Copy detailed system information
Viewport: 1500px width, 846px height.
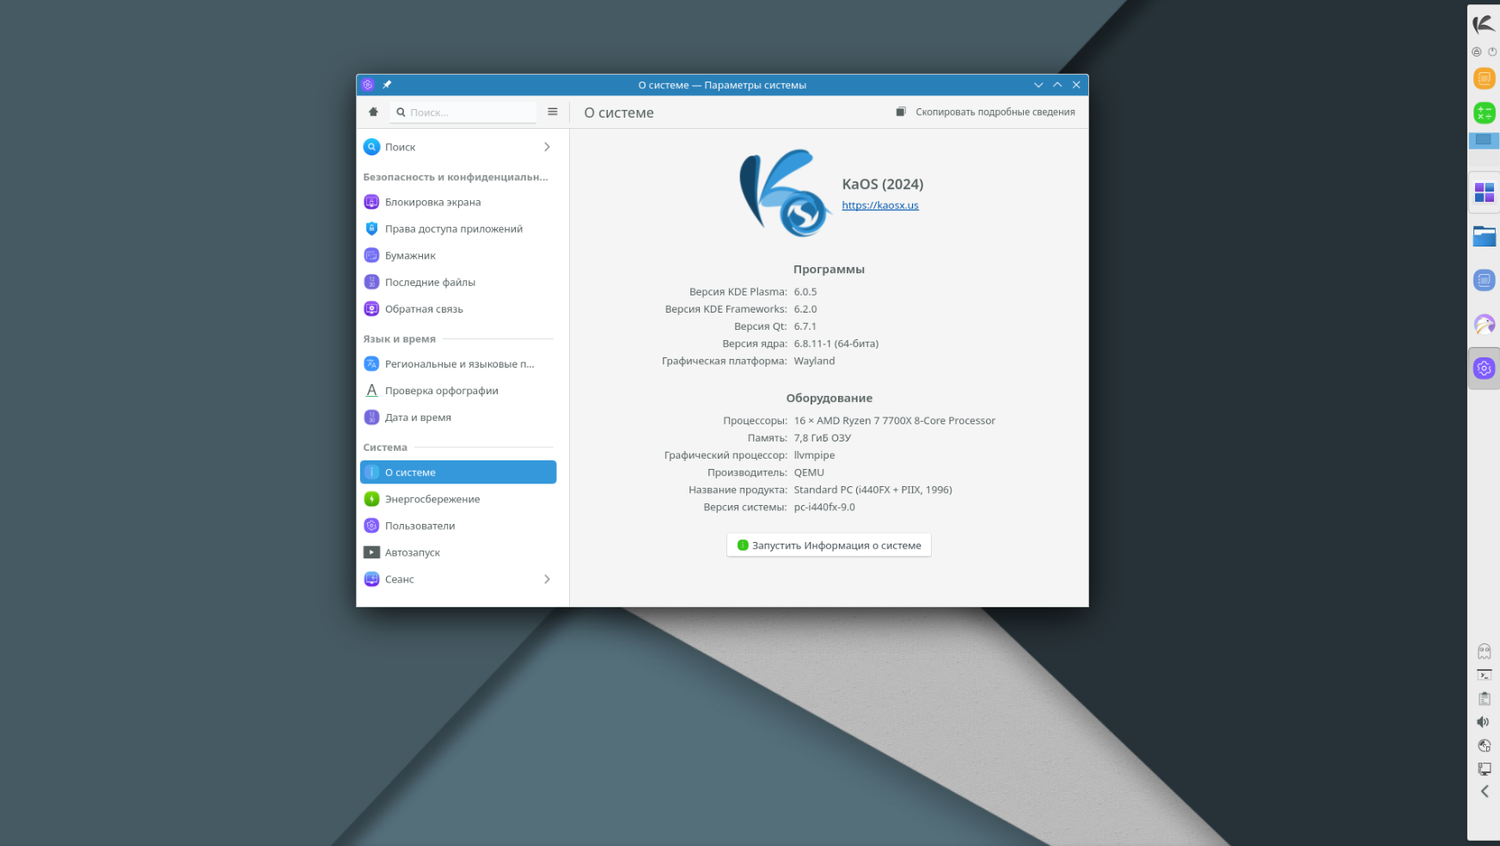[x=985, y=112]
